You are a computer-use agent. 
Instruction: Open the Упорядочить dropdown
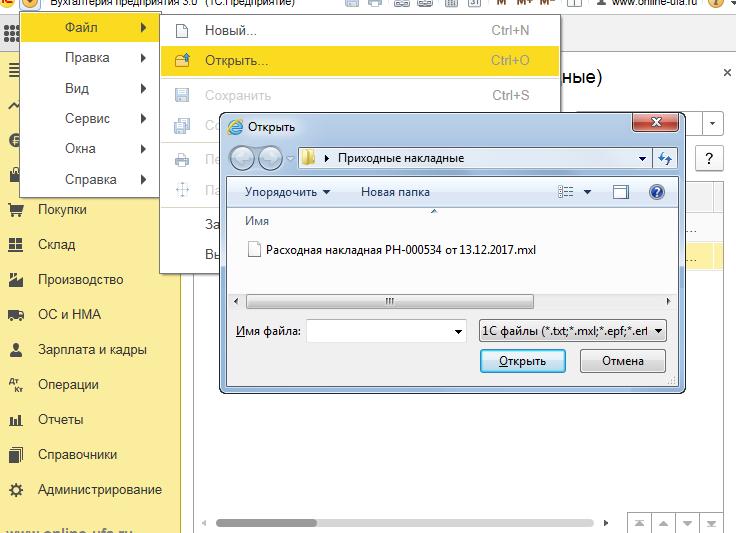point(287,192)
